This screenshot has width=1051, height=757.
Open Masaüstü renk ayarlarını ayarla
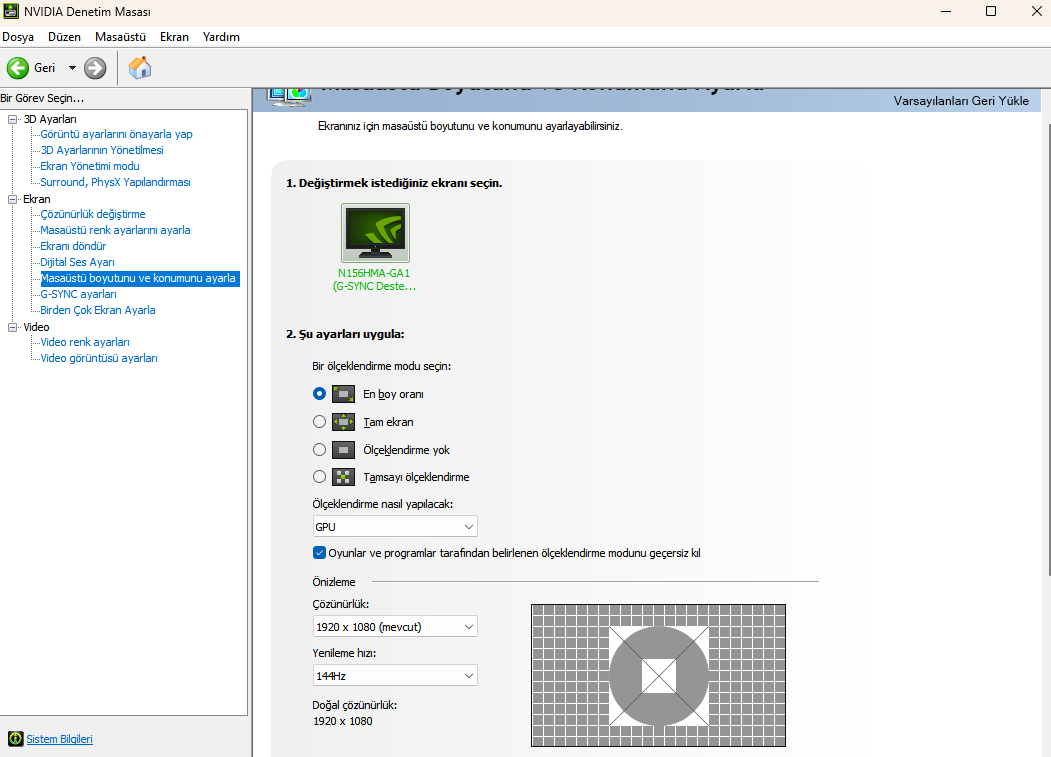(x=115, y=230)
